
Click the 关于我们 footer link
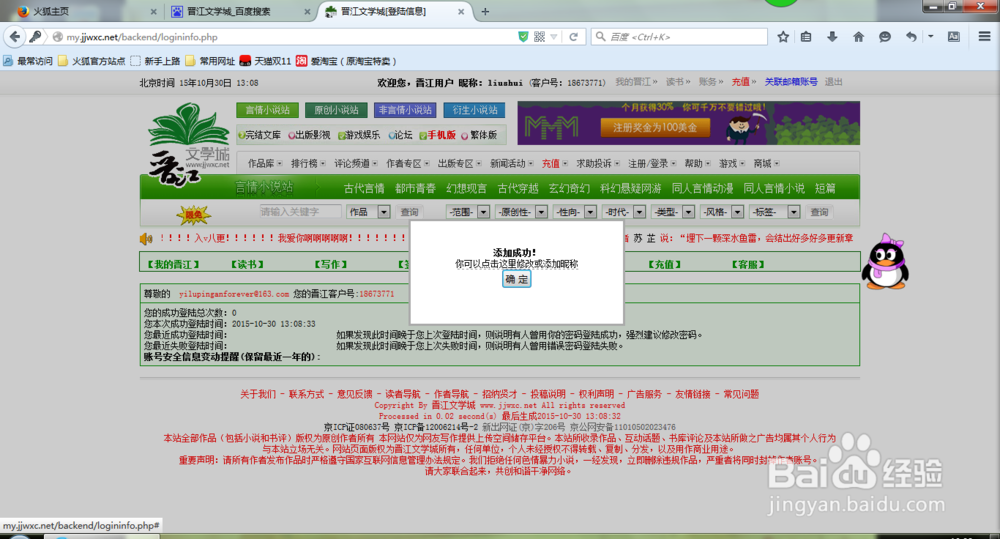258,394
